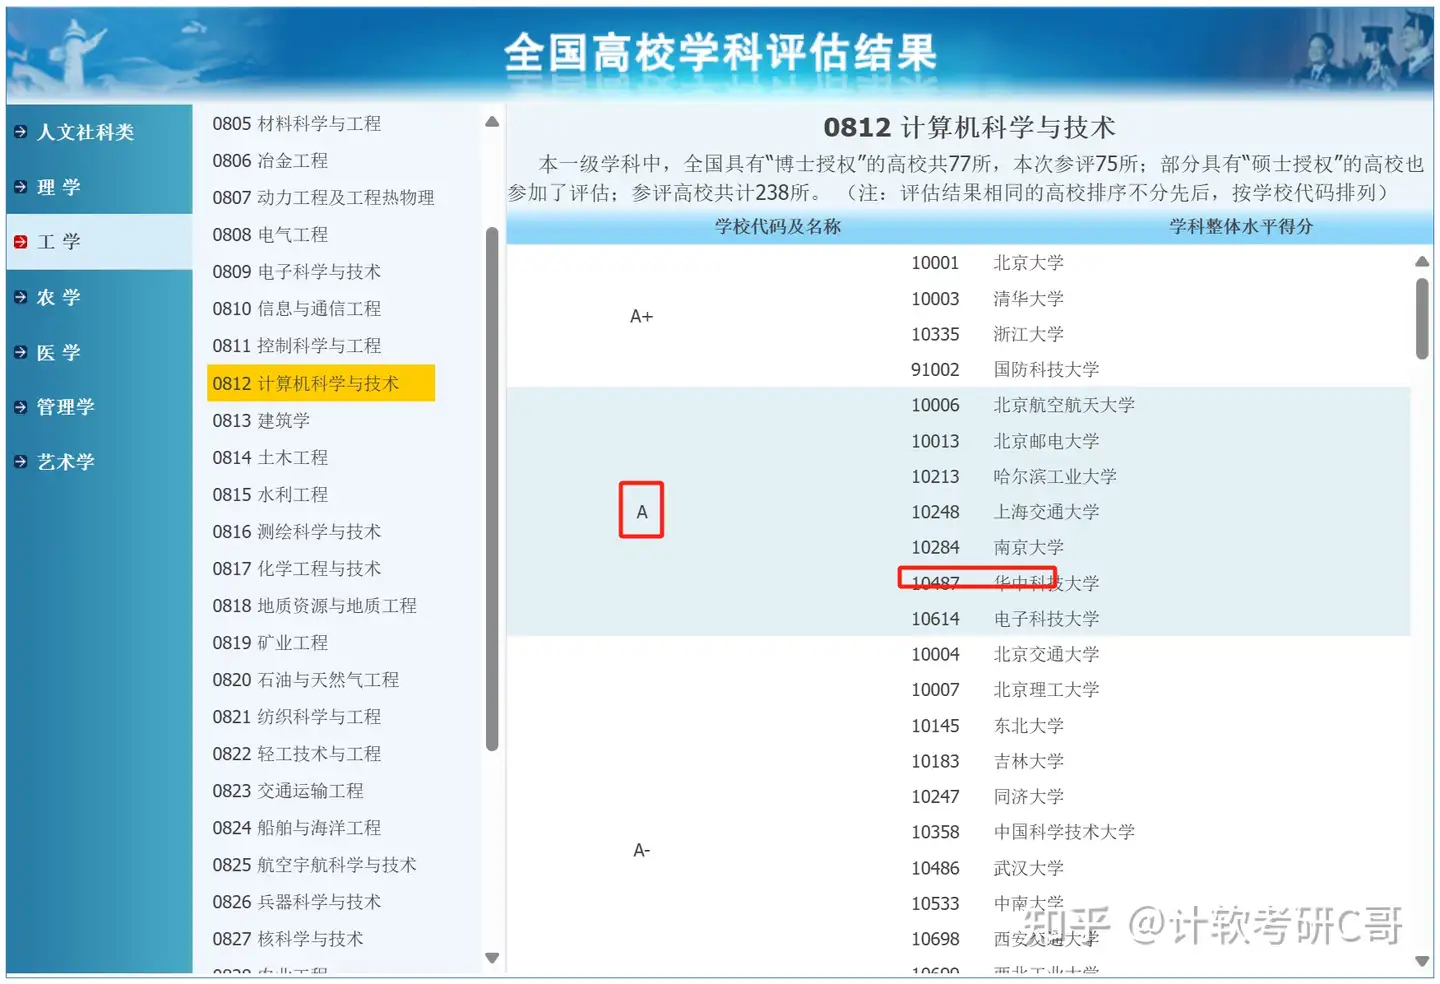Open the 人文社科类 category
The height and width of the screenshot is (984, 1440).
(x=85, y=132)
